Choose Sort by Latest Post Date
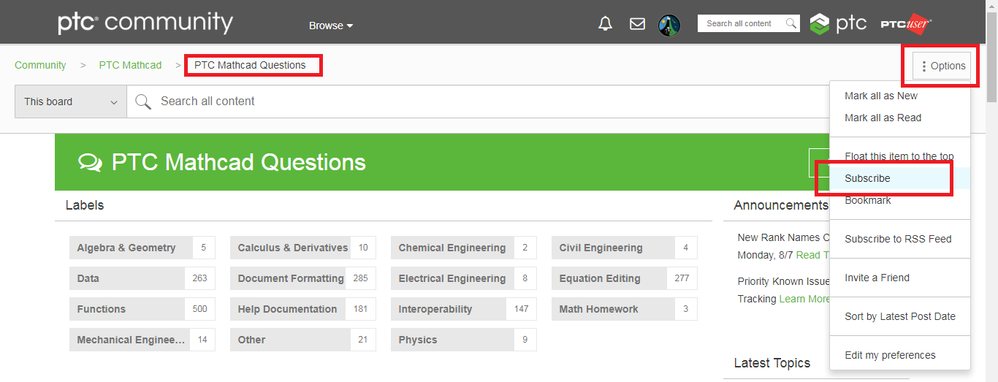The width and height of the screenshot is (998, 382). coord(900,316)
